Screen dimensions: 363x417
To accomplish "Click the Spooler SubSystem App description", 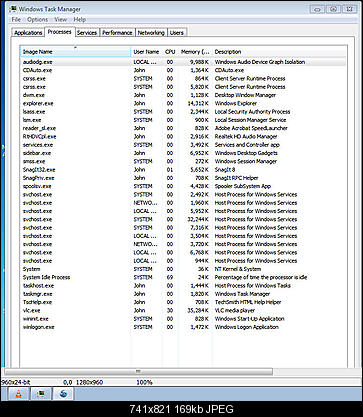I will tap(242, 186).
